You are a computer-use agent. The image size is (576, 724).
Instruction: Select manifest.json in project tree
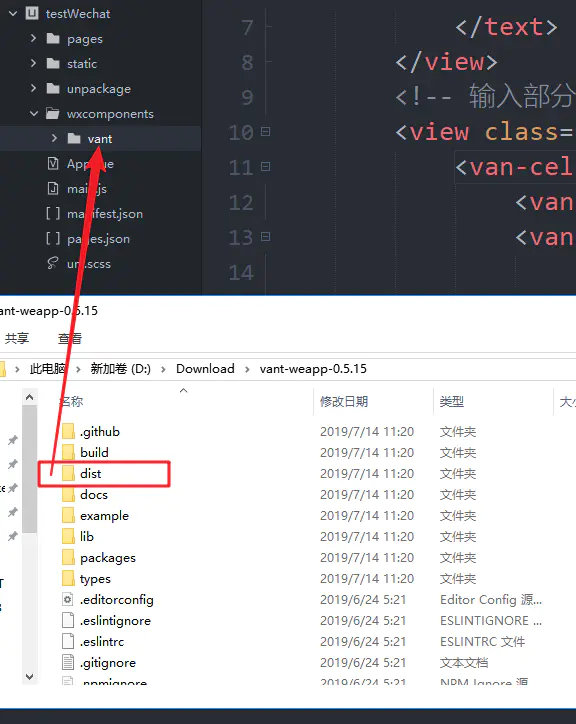[x=105, y=214]
